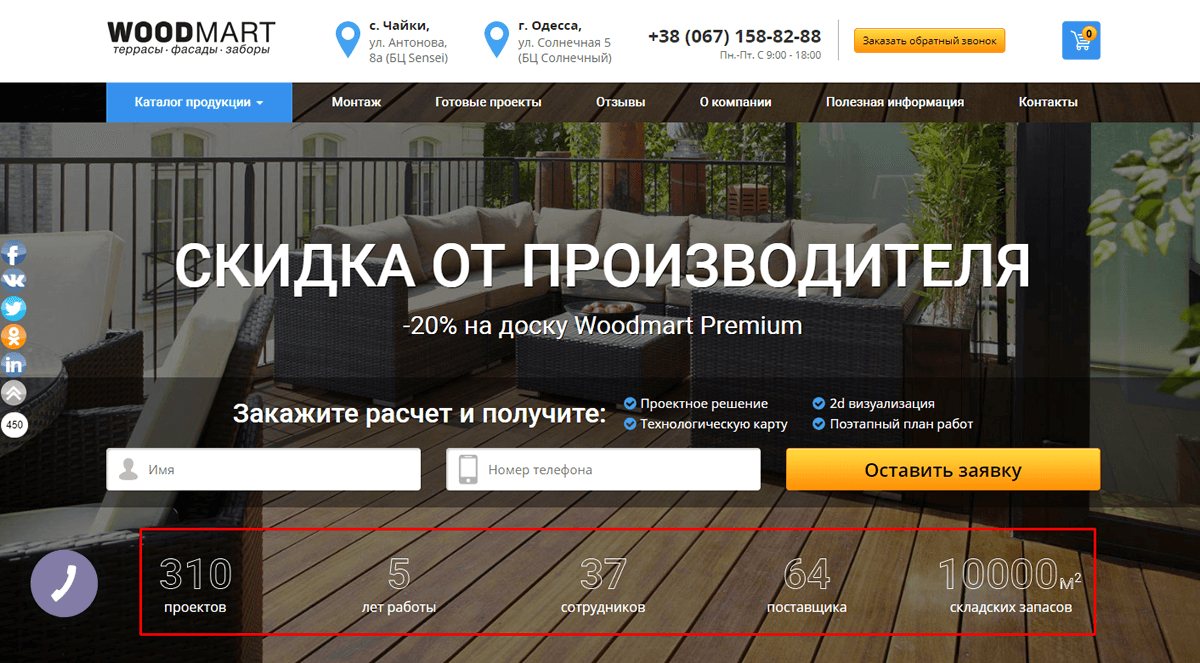1200x663 pixels.
Task: Focus the Номер телефона input field
Action: coord(603,469)
